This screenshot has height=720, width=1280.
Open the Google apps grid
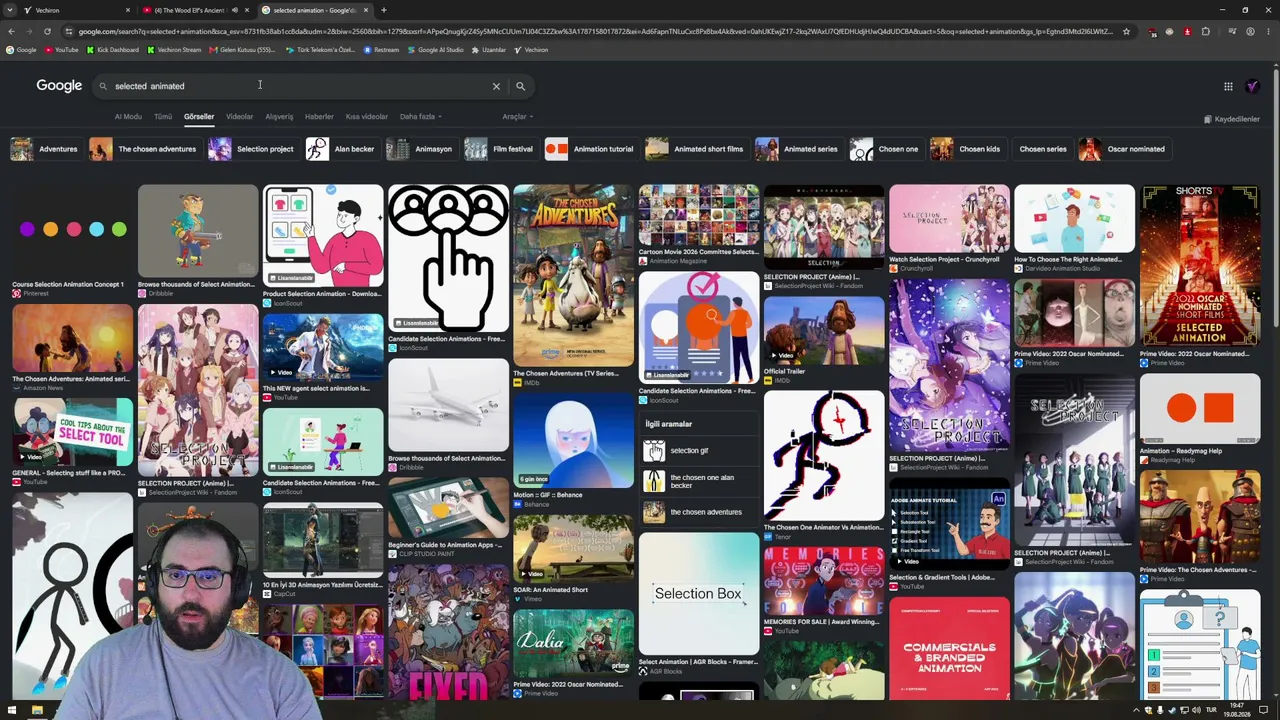(1228, 86)
